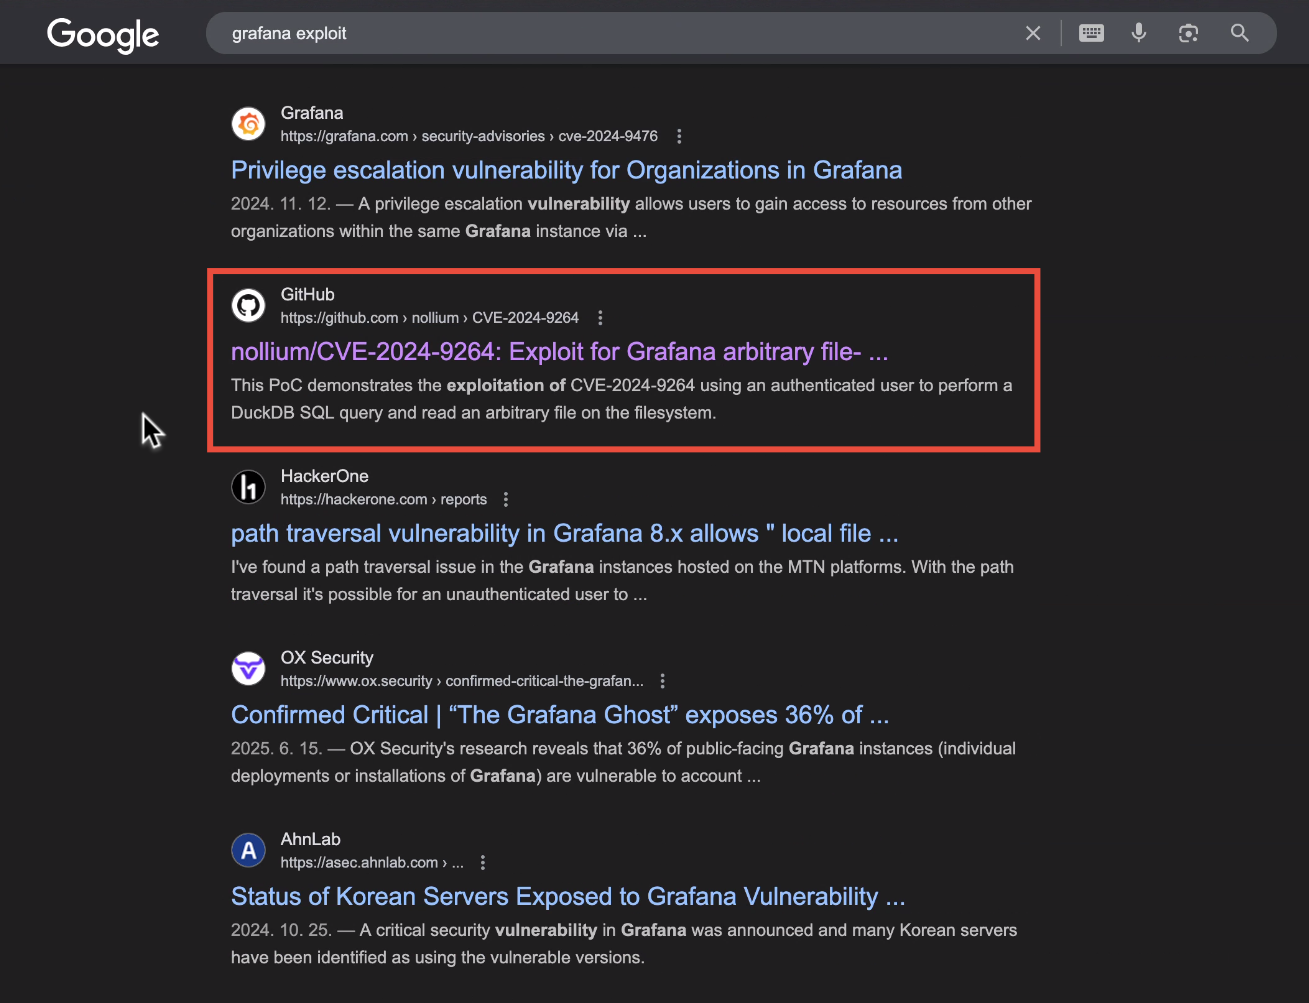Screen dimensions: 1309x1003
Task: Open 'path traversal vulnerability in Grafana 8.x' link
Action: pos(565,533)
